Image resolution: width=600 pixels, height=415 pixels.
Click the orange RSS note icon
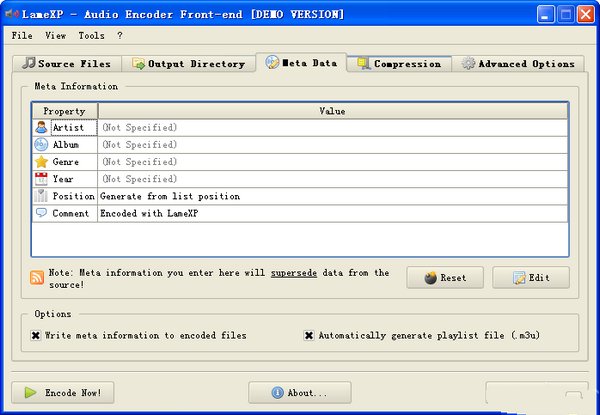coord(37,278)
